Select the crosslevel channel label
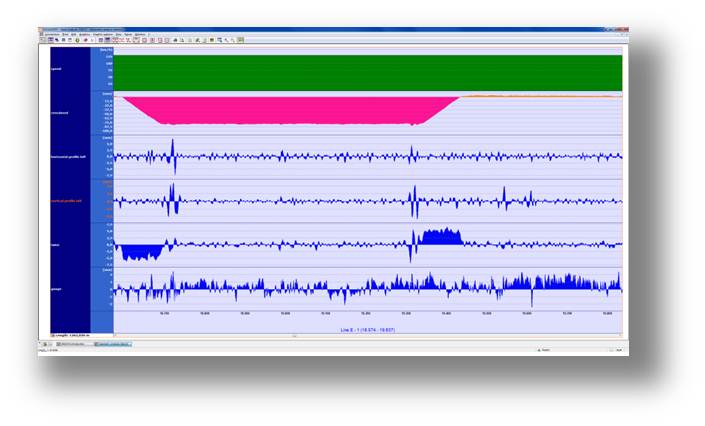 coord(60,113)
